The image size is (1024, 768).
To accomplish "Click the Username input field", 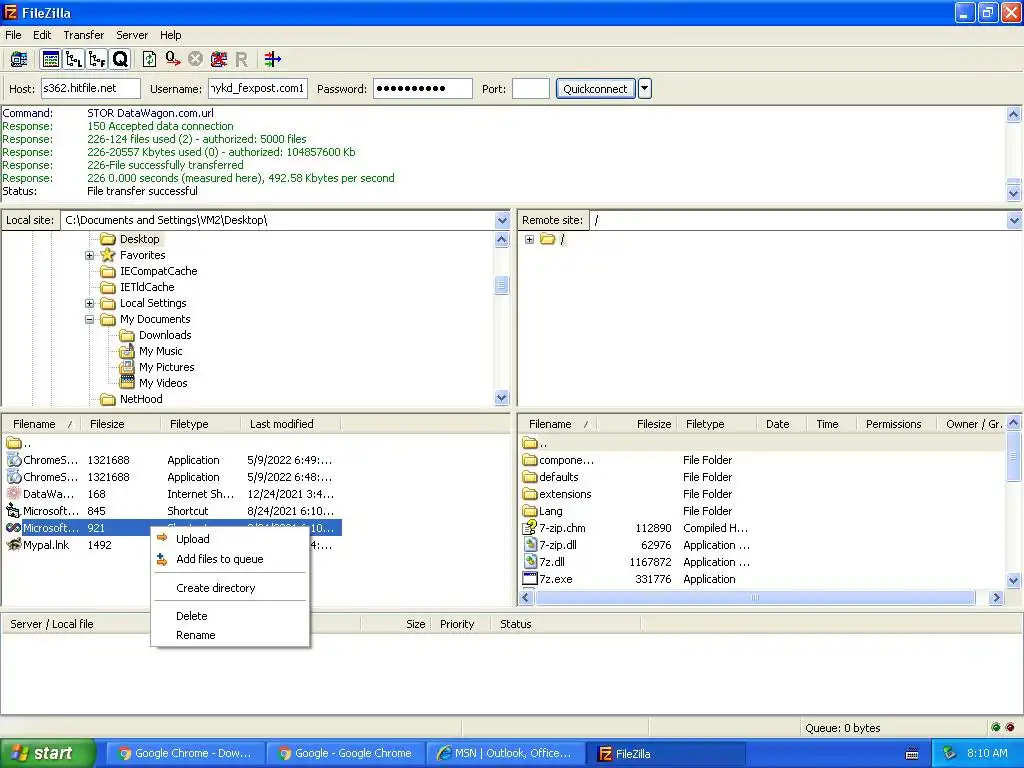I will coord(258,88).
